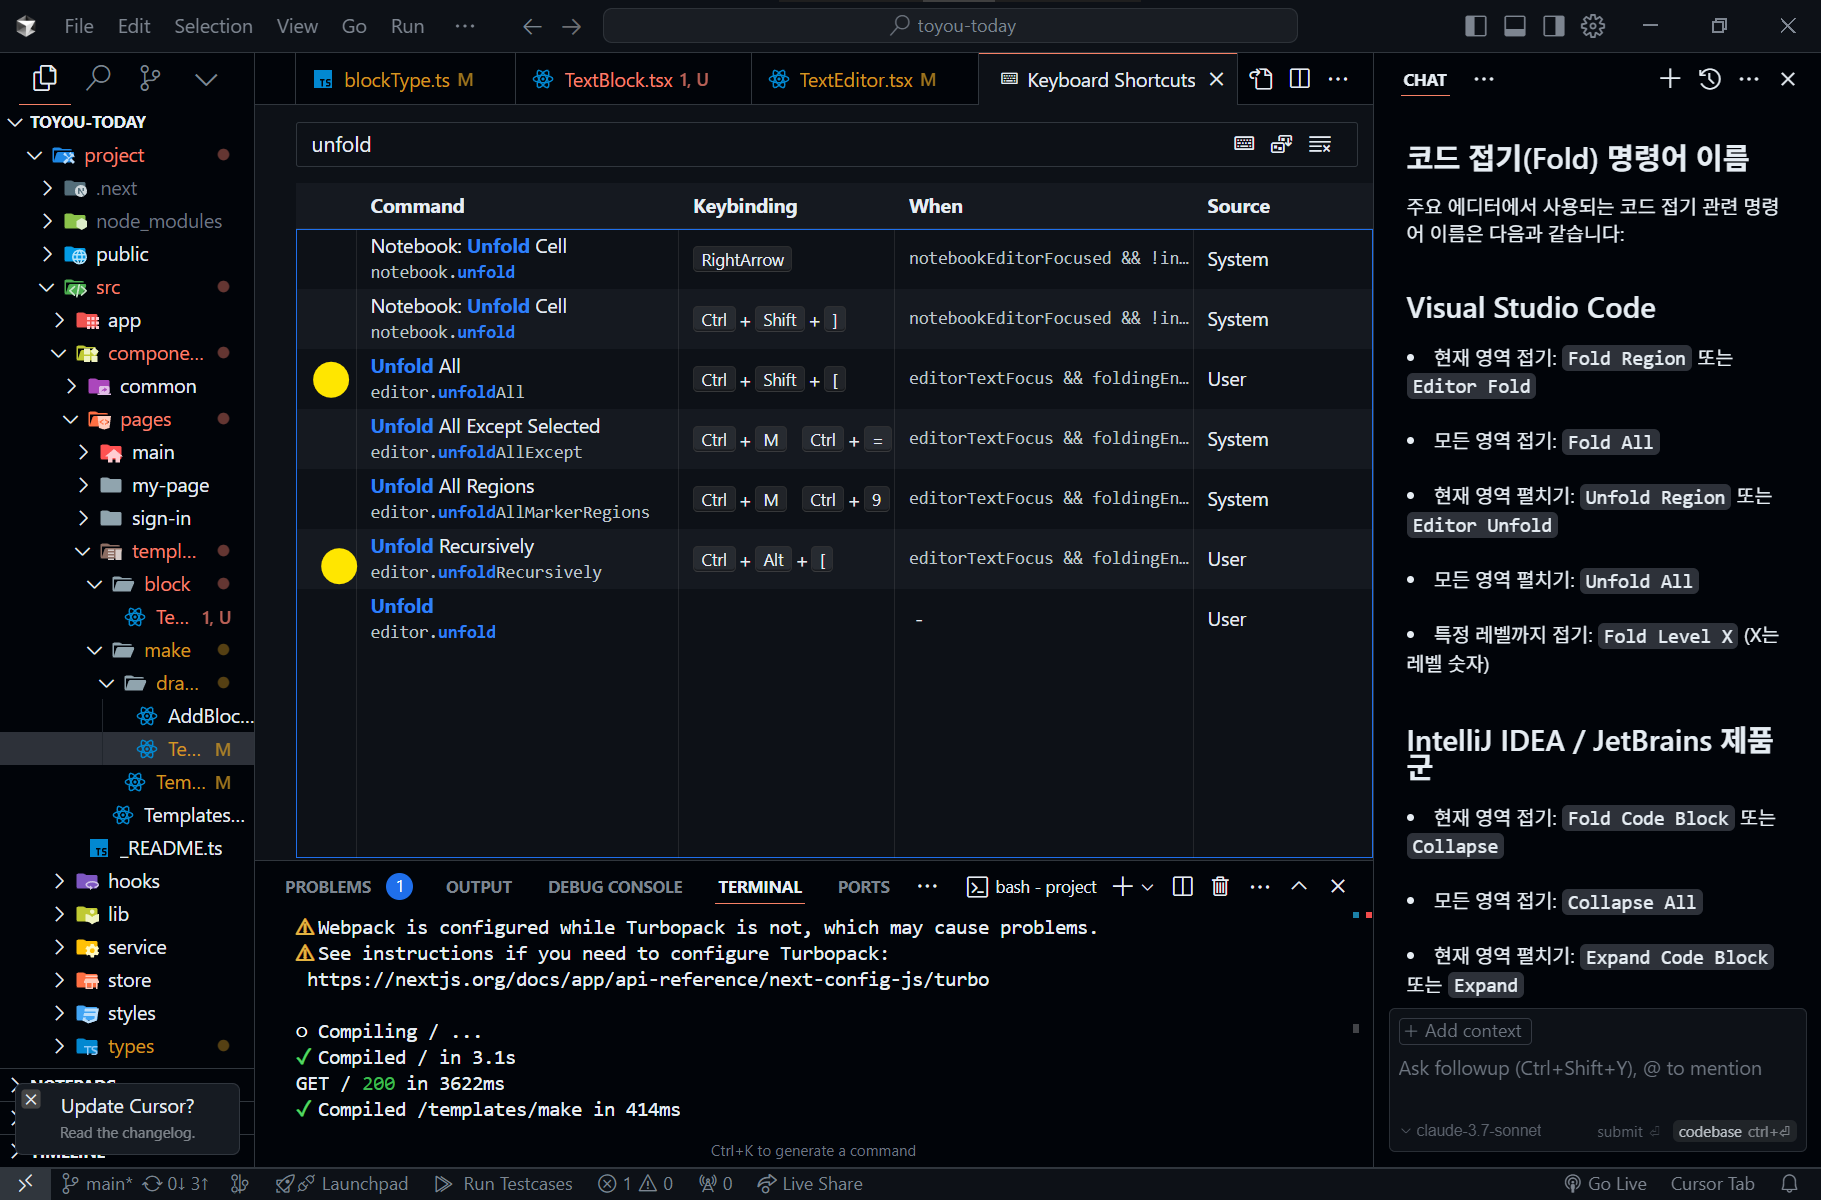Show chat history clock icon

[x=1710, y=78]
